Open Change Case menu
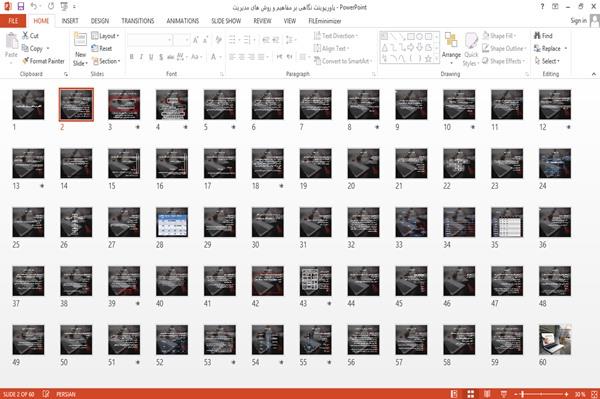The width and height of the screenshot is (600, 399). 196,57
